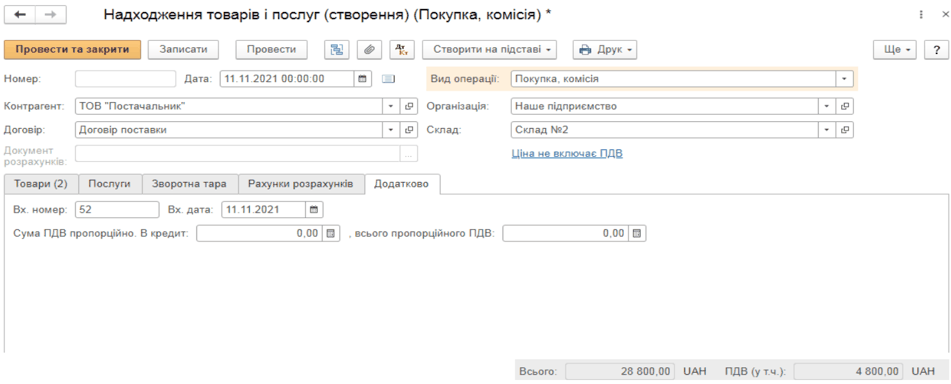The image size is (951, 384).
Task: Switch to Послуги tab
Action: (110, 184)
